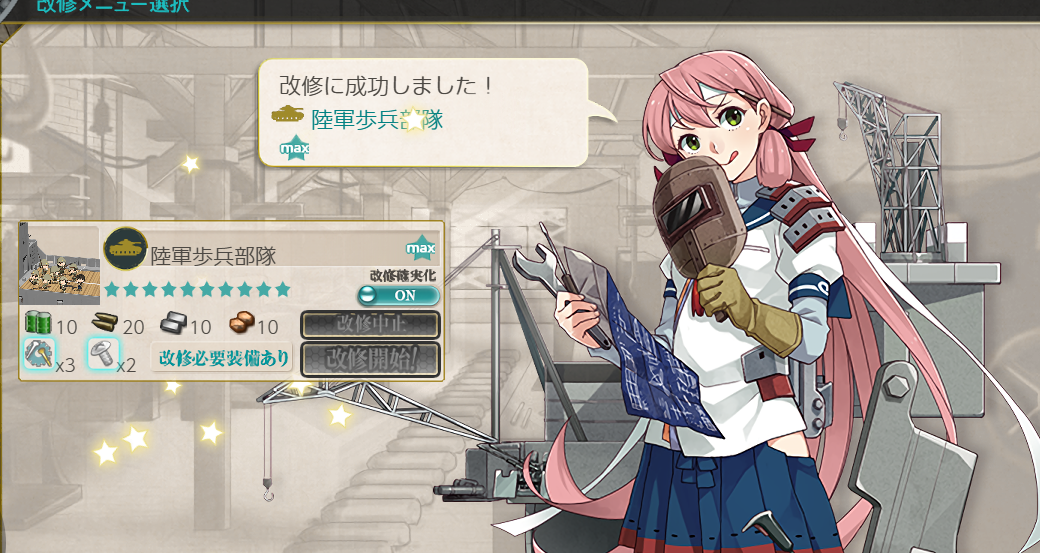Toggle the 改修確実化 ON switch
The width and height of the screenshot is (1040, 553).
tap(399, 295)
